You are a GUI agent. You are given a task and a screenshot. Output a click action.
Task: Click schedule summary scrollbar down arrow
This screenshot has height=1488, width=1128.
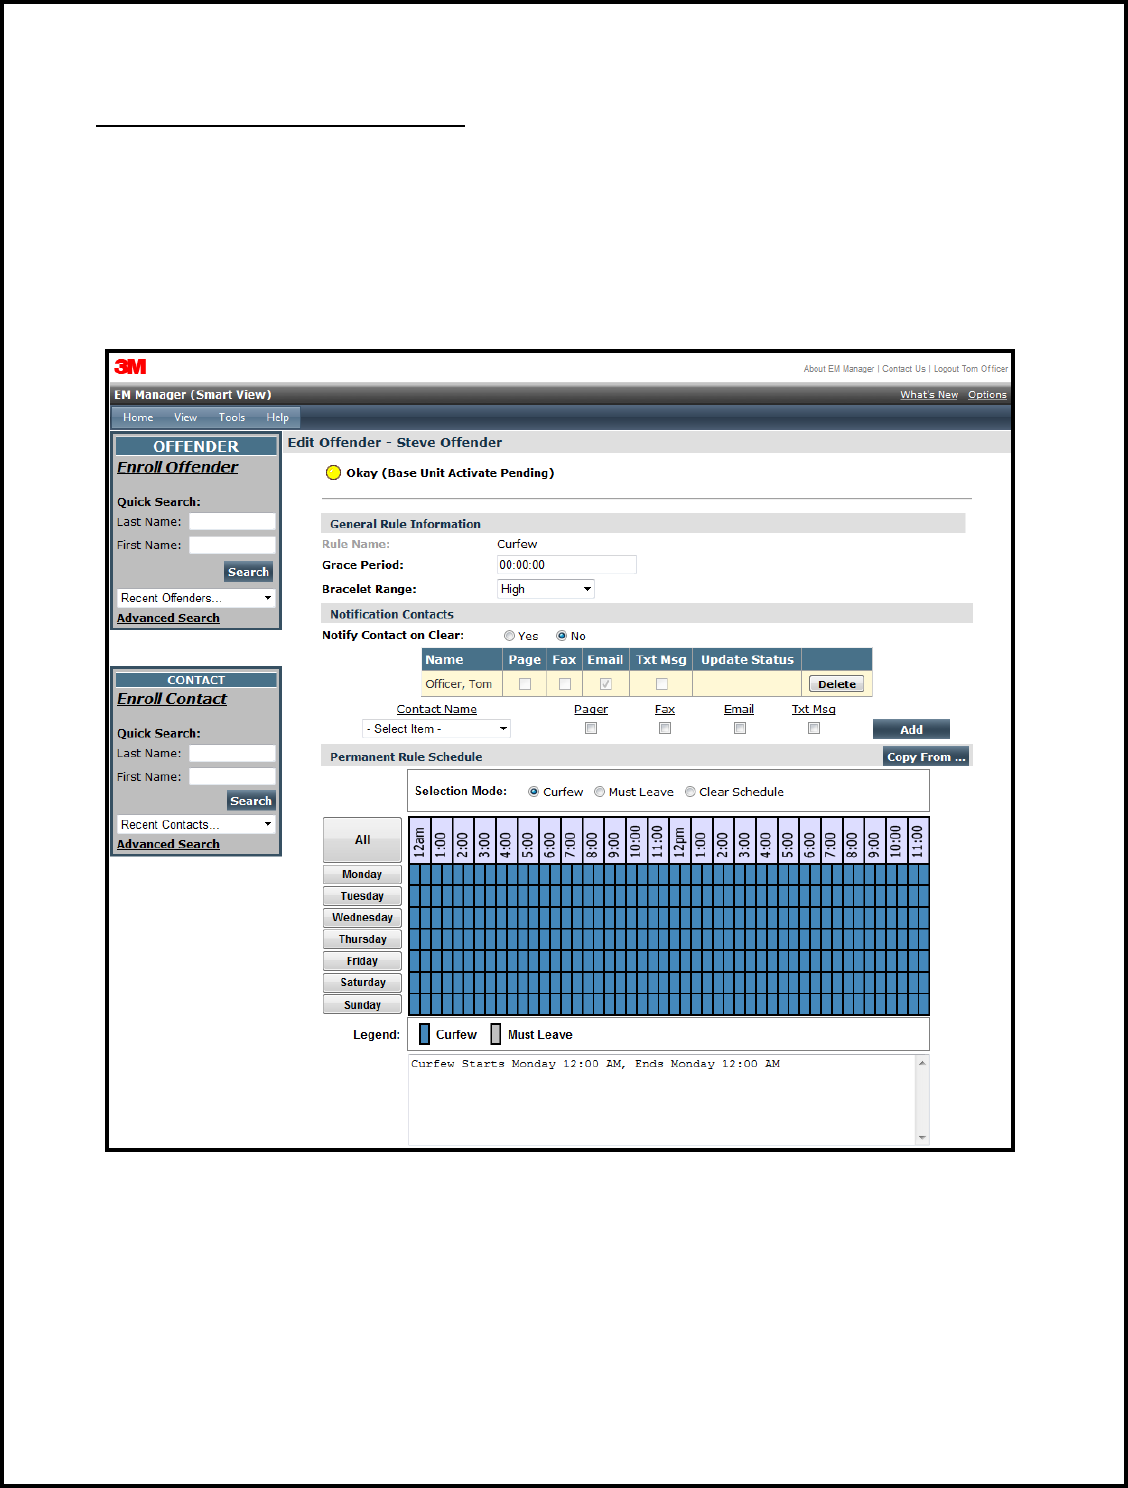(922, 1138)
